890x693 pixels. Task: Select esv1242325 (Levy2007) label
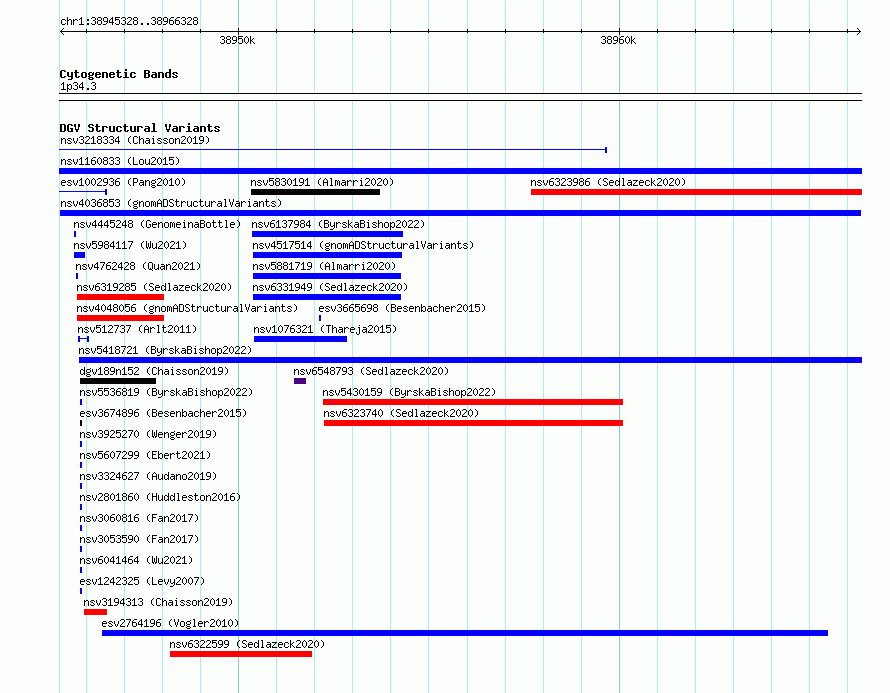point(142,581)
